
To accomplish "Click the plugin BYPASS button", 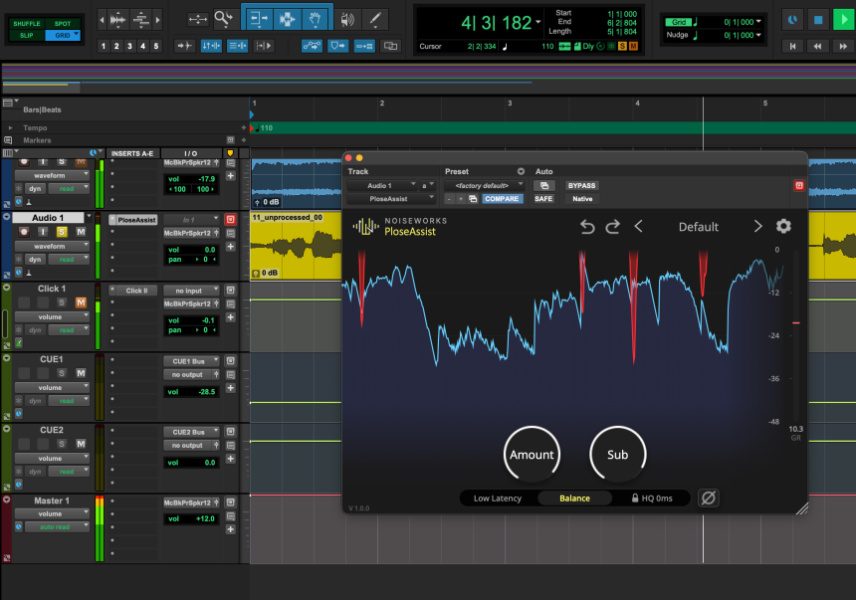I will pos(581,186).
